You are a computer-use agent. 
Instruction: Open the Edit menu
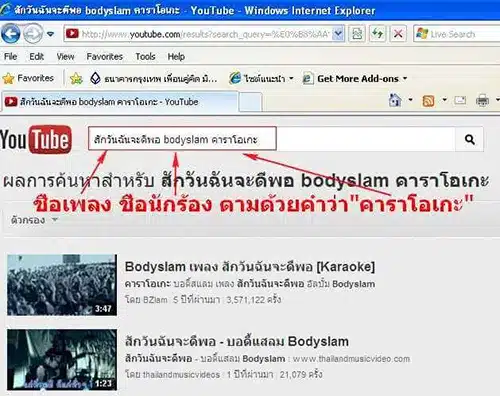pyautogui.click(x=37, y=57)
